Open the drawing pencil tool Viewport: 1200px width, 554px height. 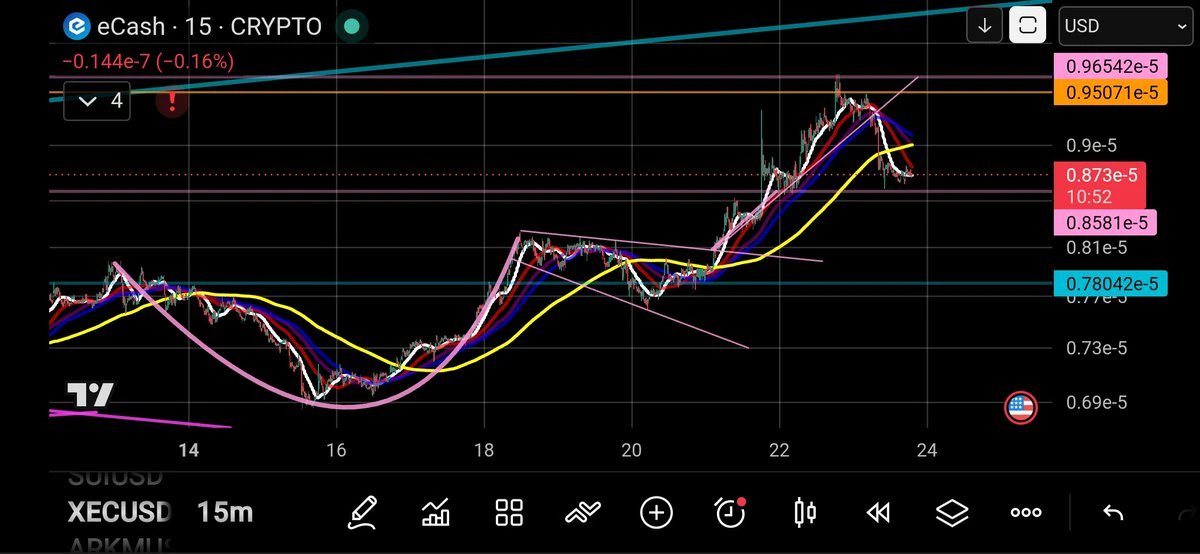363,513
